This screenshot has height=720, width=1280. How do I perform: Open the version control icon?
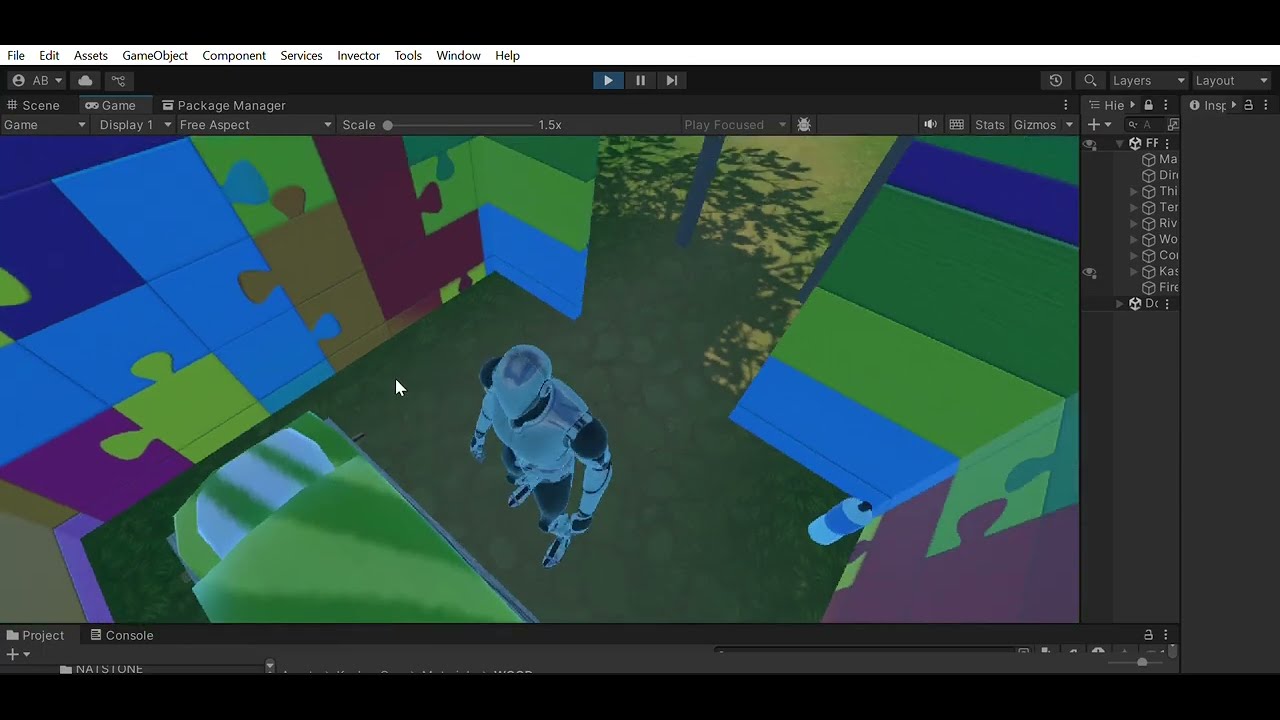point(118,80)
